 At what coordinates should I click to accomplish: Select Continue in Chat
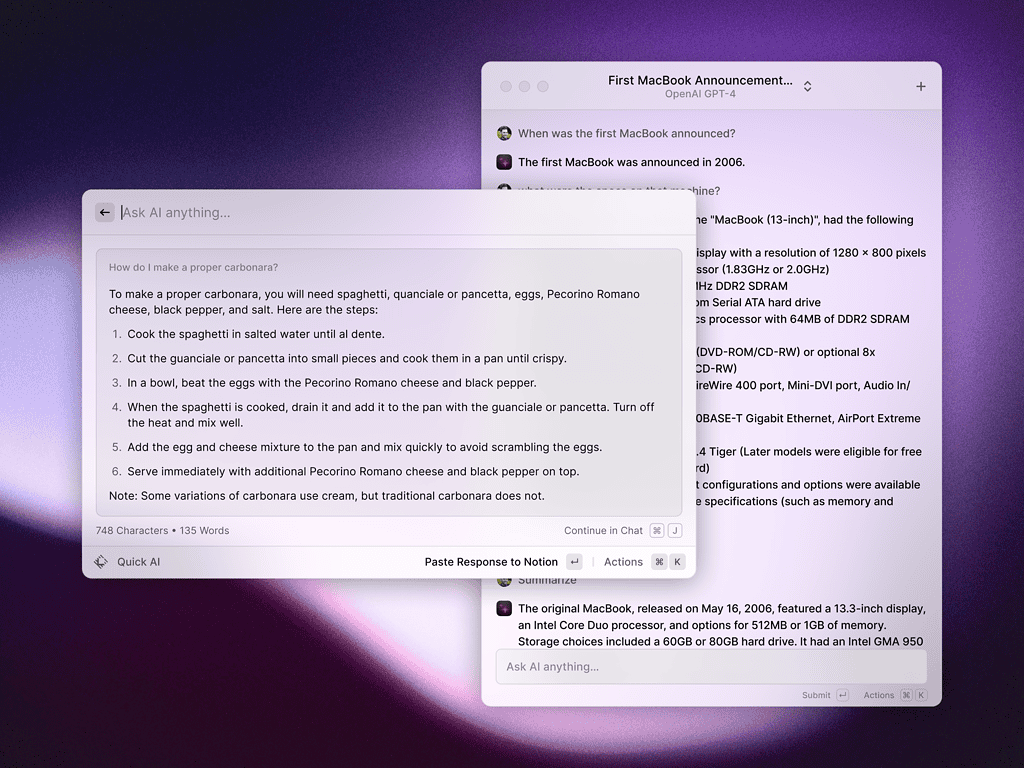click(603, 531)
